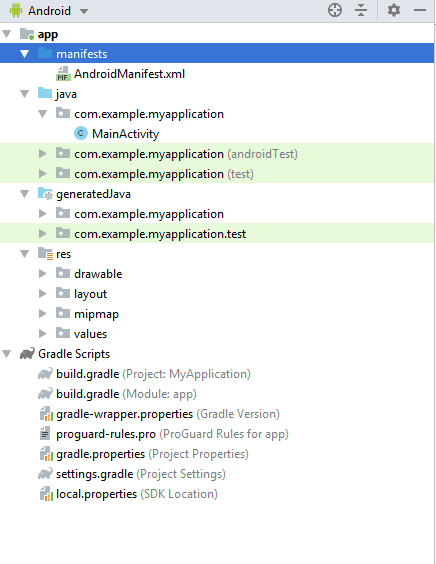Click the res folder icon
Screen dimensions: 436x564
[45, 254]
